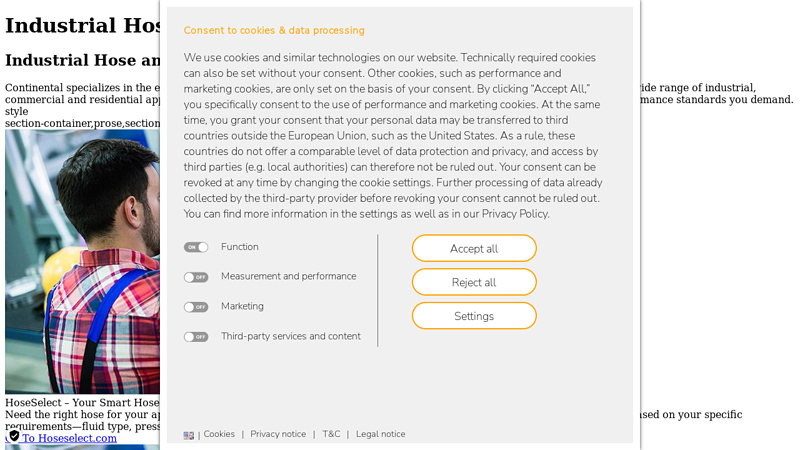Open the Privacy notice link
Screen dimensions: 800x450
tap(278, 434)
